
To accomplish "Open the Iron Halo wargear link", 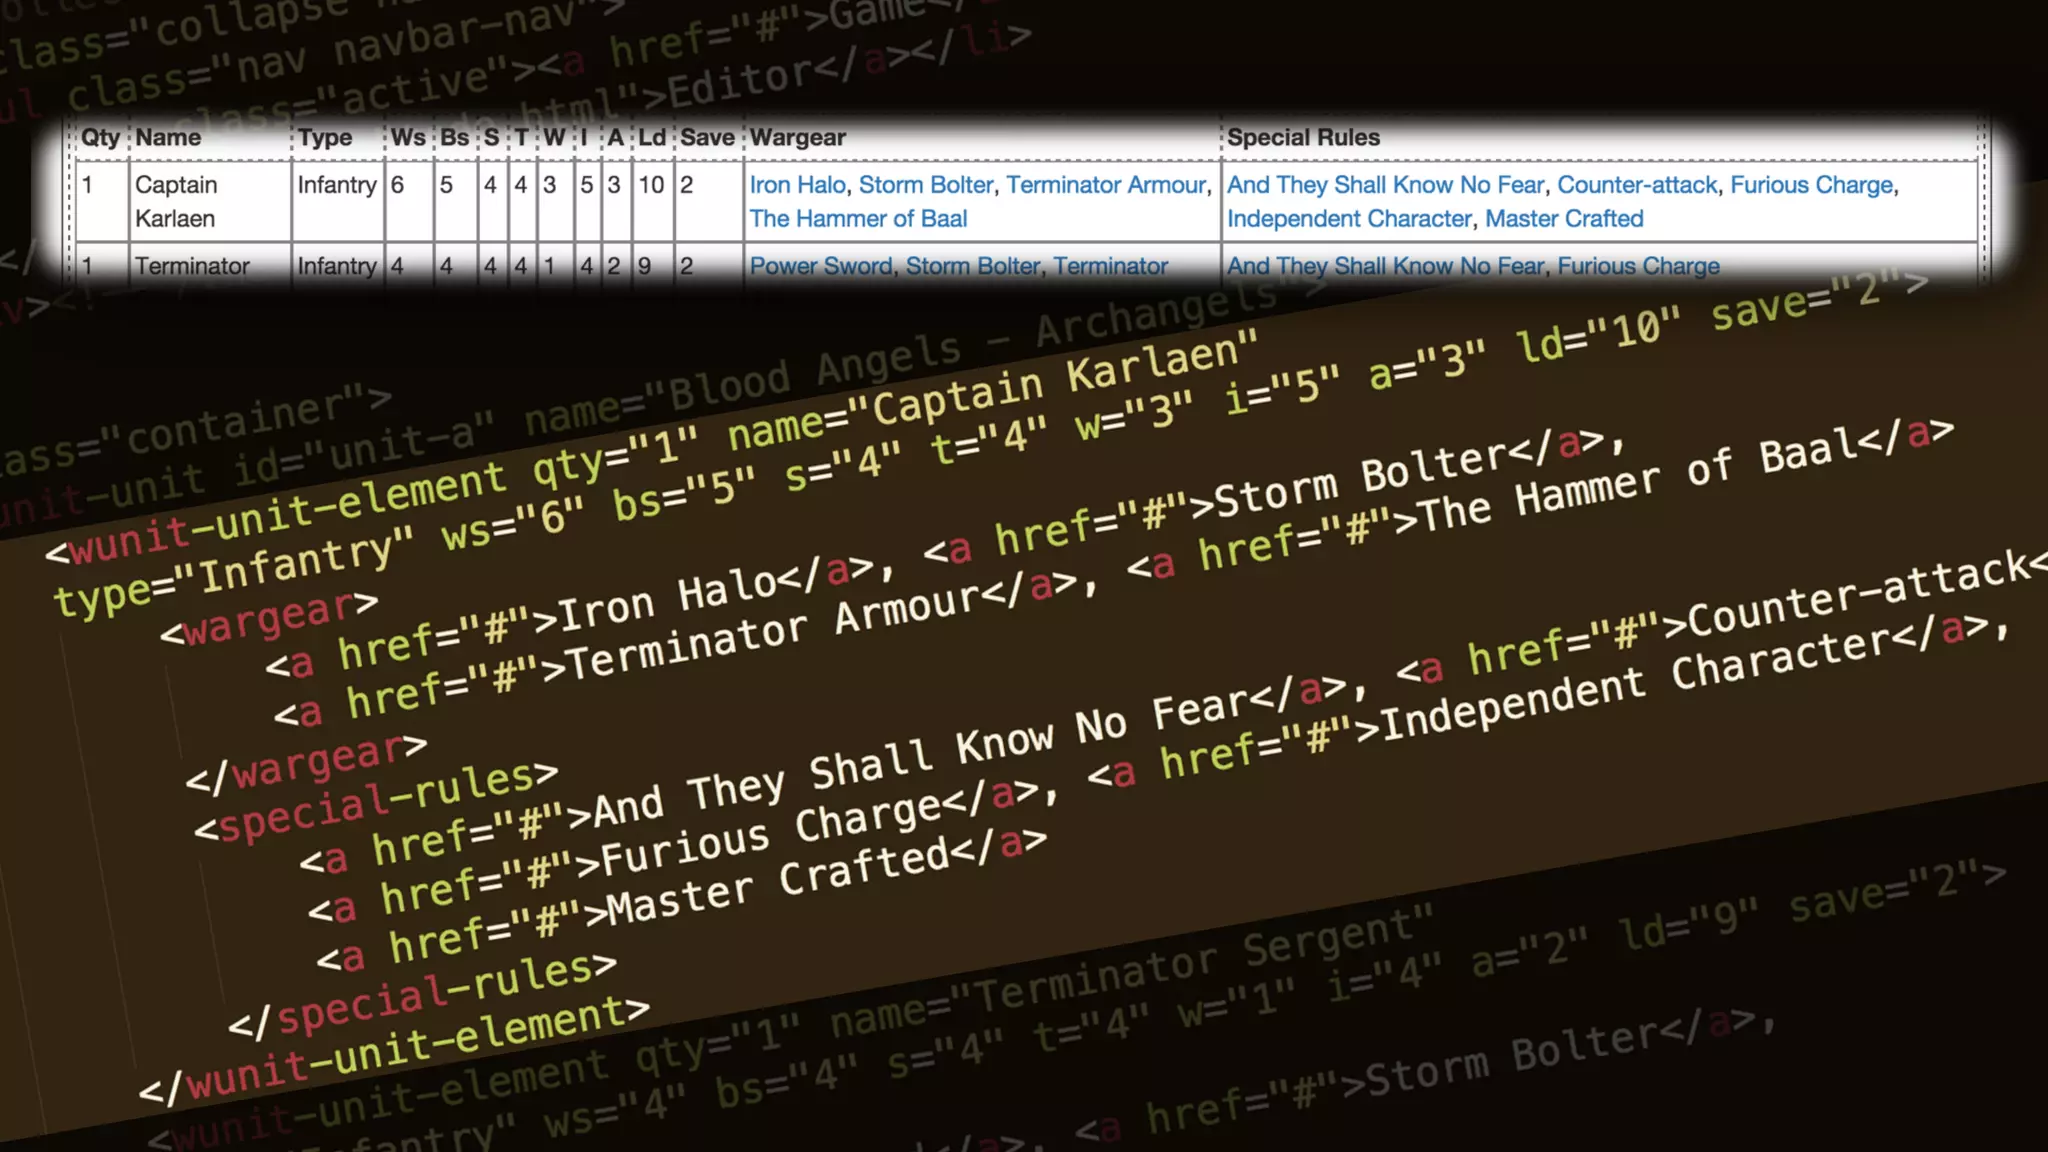I will pyautogui.click(x=797, y=185).
